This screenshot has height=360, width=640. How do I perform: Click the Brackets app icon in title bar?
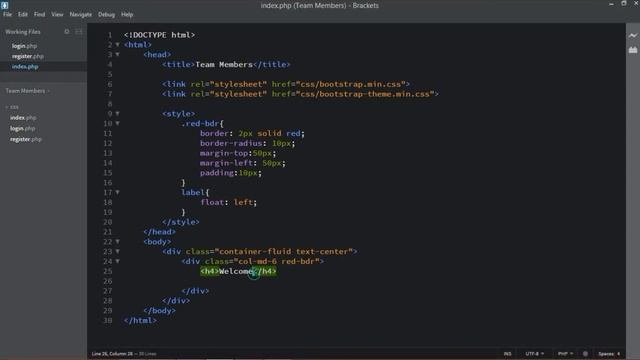[x=4, y=5]
